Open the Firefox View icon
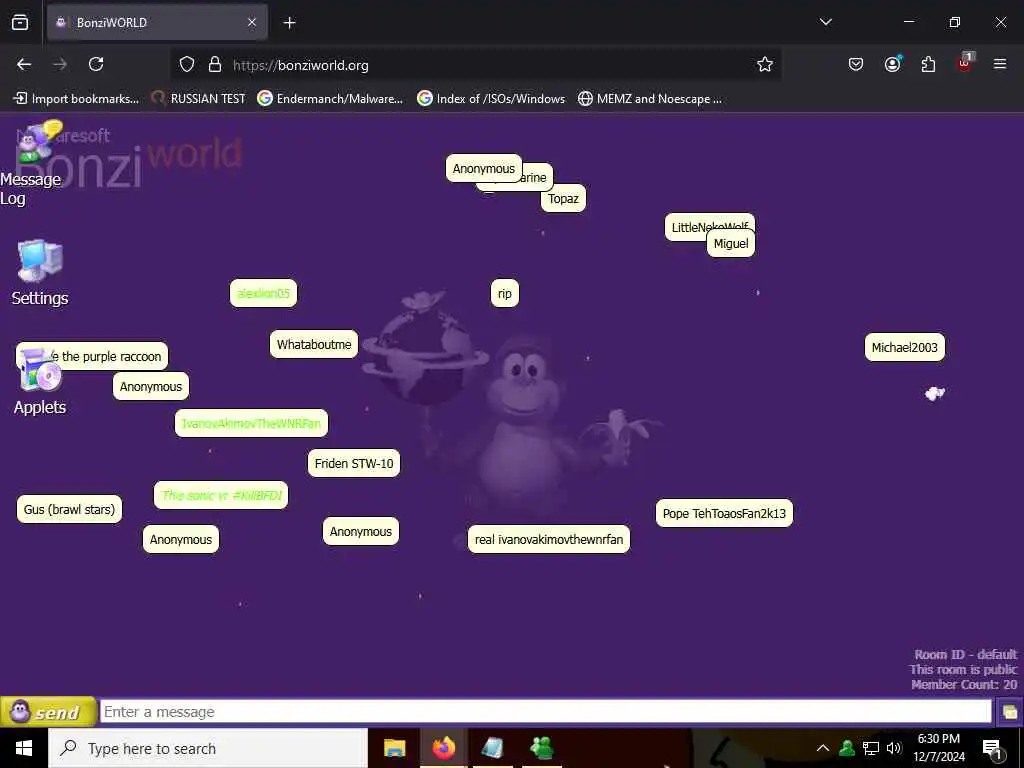 click(x=20, y=22)
